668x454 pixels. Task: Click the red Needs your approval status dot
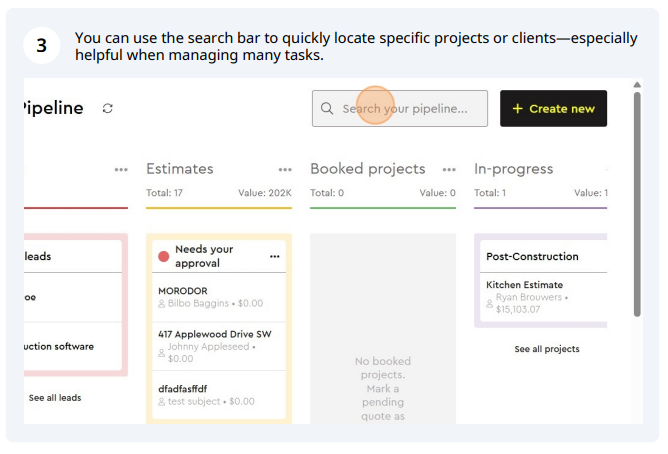click(164, 256)
